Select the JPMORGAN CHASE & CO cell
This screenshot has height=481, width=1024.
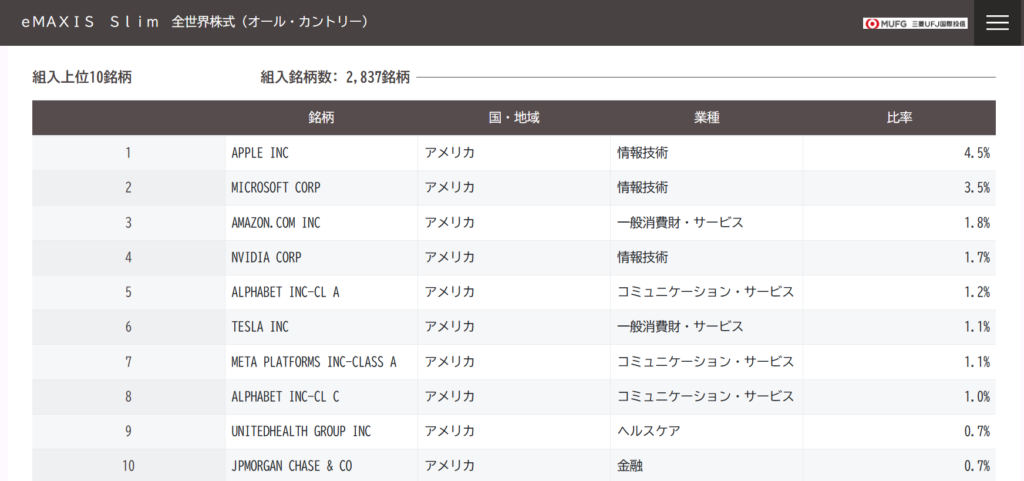(321, 466)
